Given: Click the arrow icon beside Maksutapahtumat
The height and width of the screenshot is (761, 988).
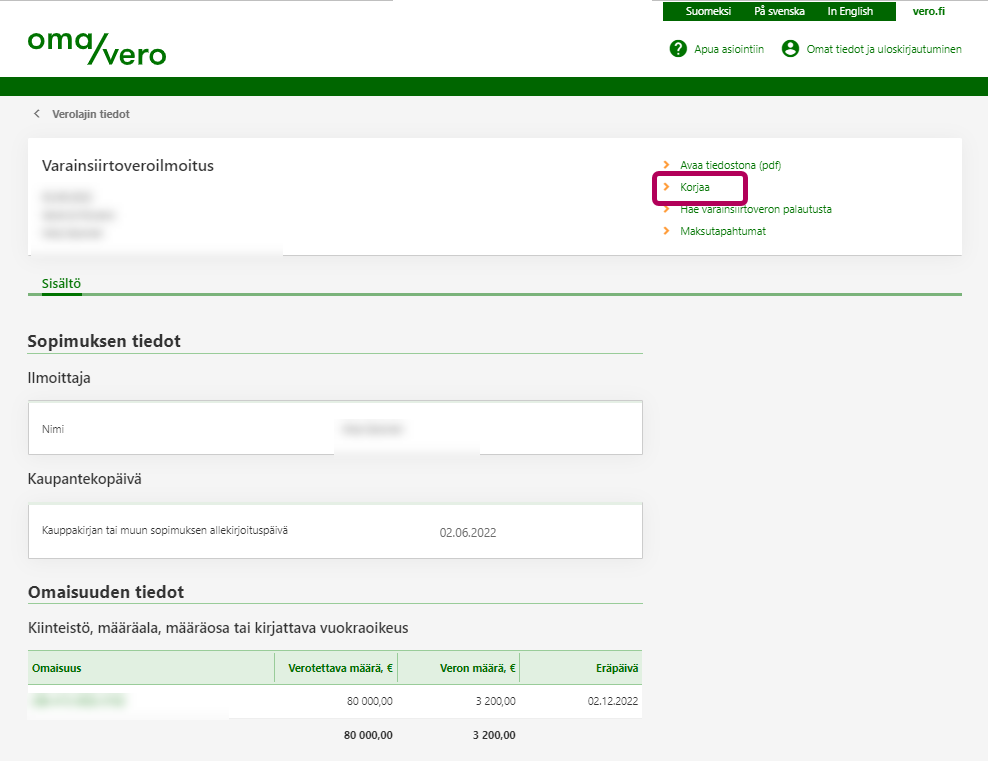Looking at the screenshot, I should pos(667,231).
